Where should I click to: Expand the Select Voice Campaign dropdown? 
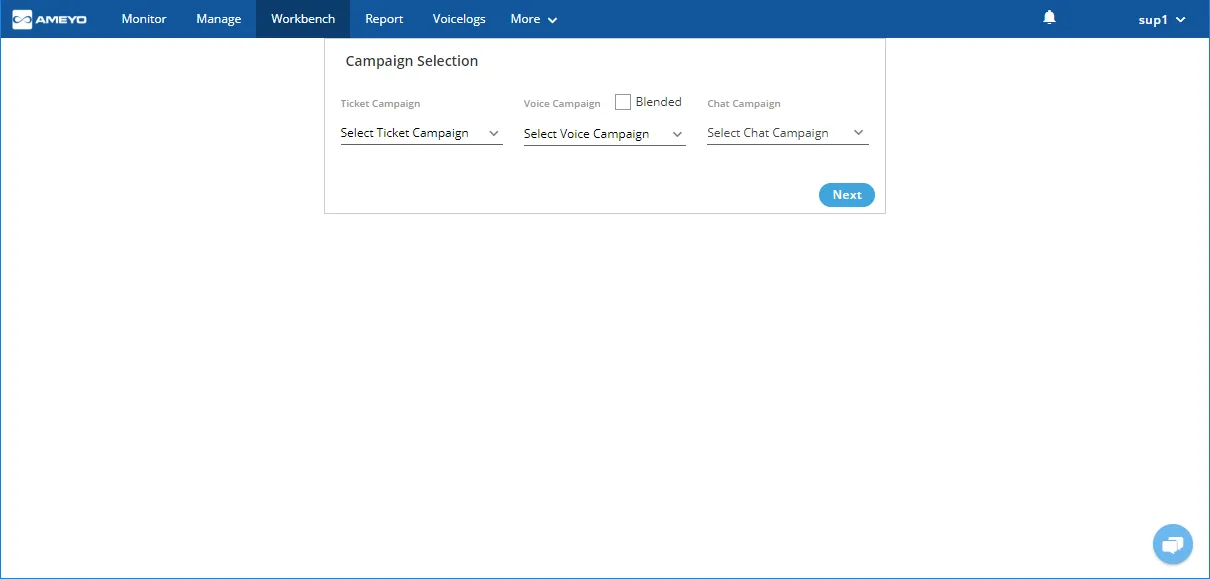pos(604,134)
